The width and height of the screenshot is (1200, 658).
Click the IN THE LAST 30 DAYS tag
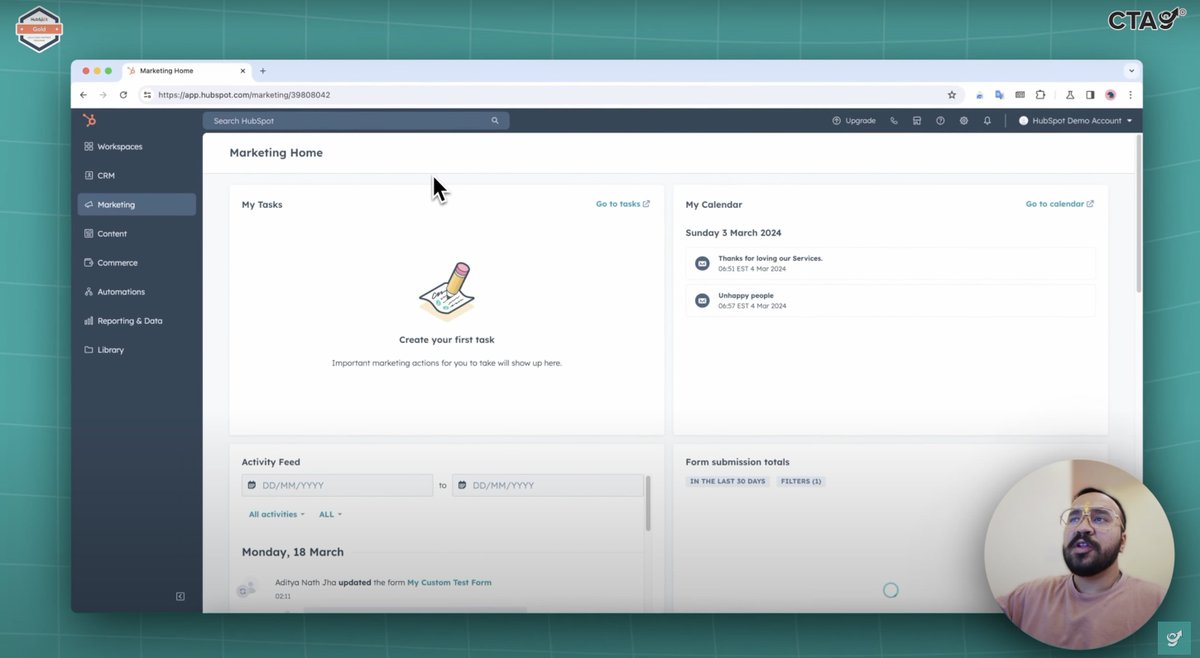point(727,481)
